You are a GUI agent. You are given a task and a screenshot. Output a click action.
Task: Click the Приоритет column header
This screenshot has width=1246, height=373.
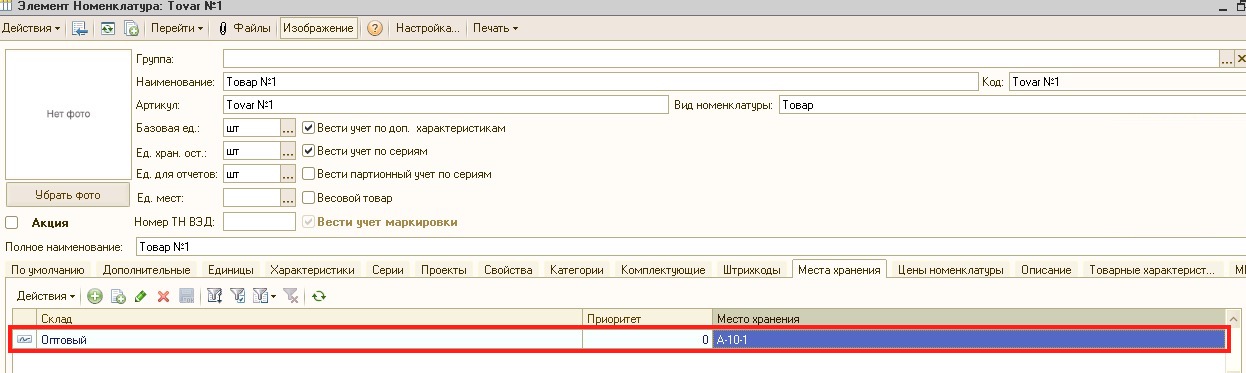(648, 318)
